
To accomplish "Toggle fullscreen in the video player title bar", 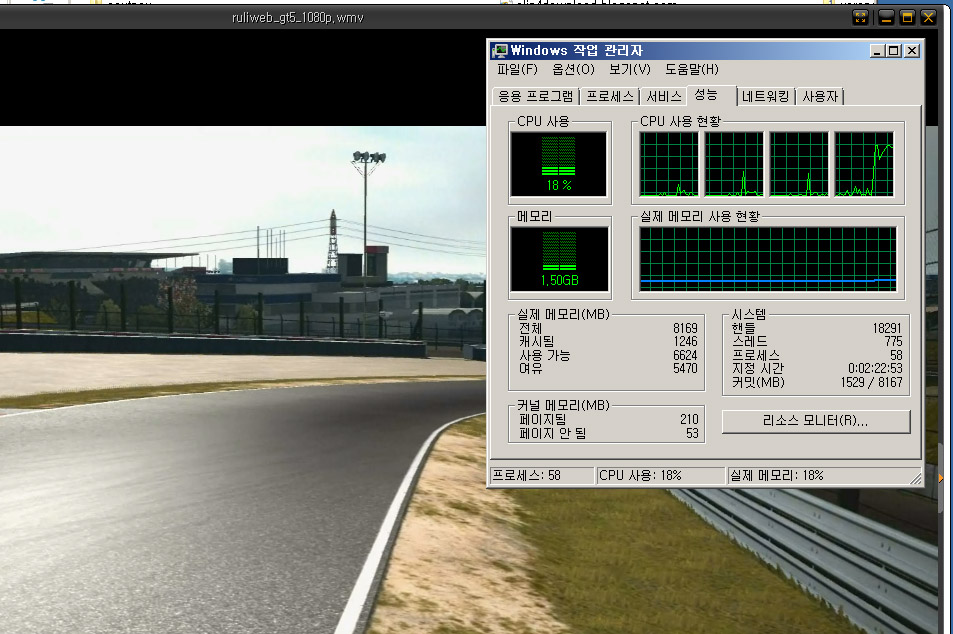I will point(860,18).
